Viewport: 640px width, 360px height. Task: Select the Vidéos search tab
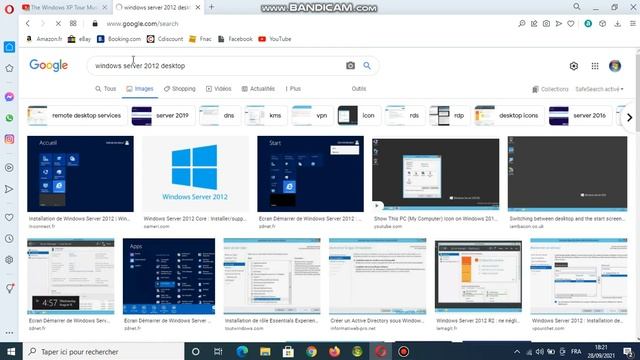218,89
